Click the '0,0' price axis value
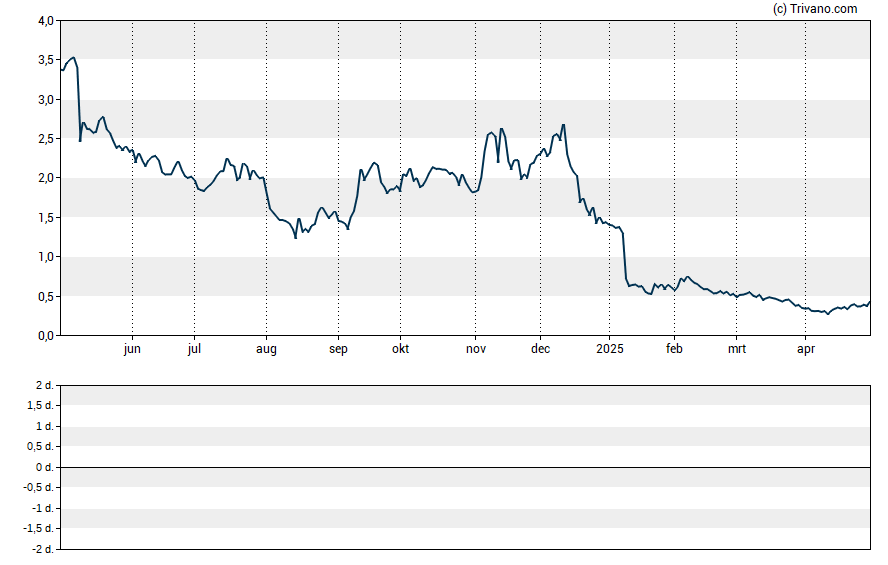Image resolution: width=888 pixels, height=565 pixels. click(46, 336)
